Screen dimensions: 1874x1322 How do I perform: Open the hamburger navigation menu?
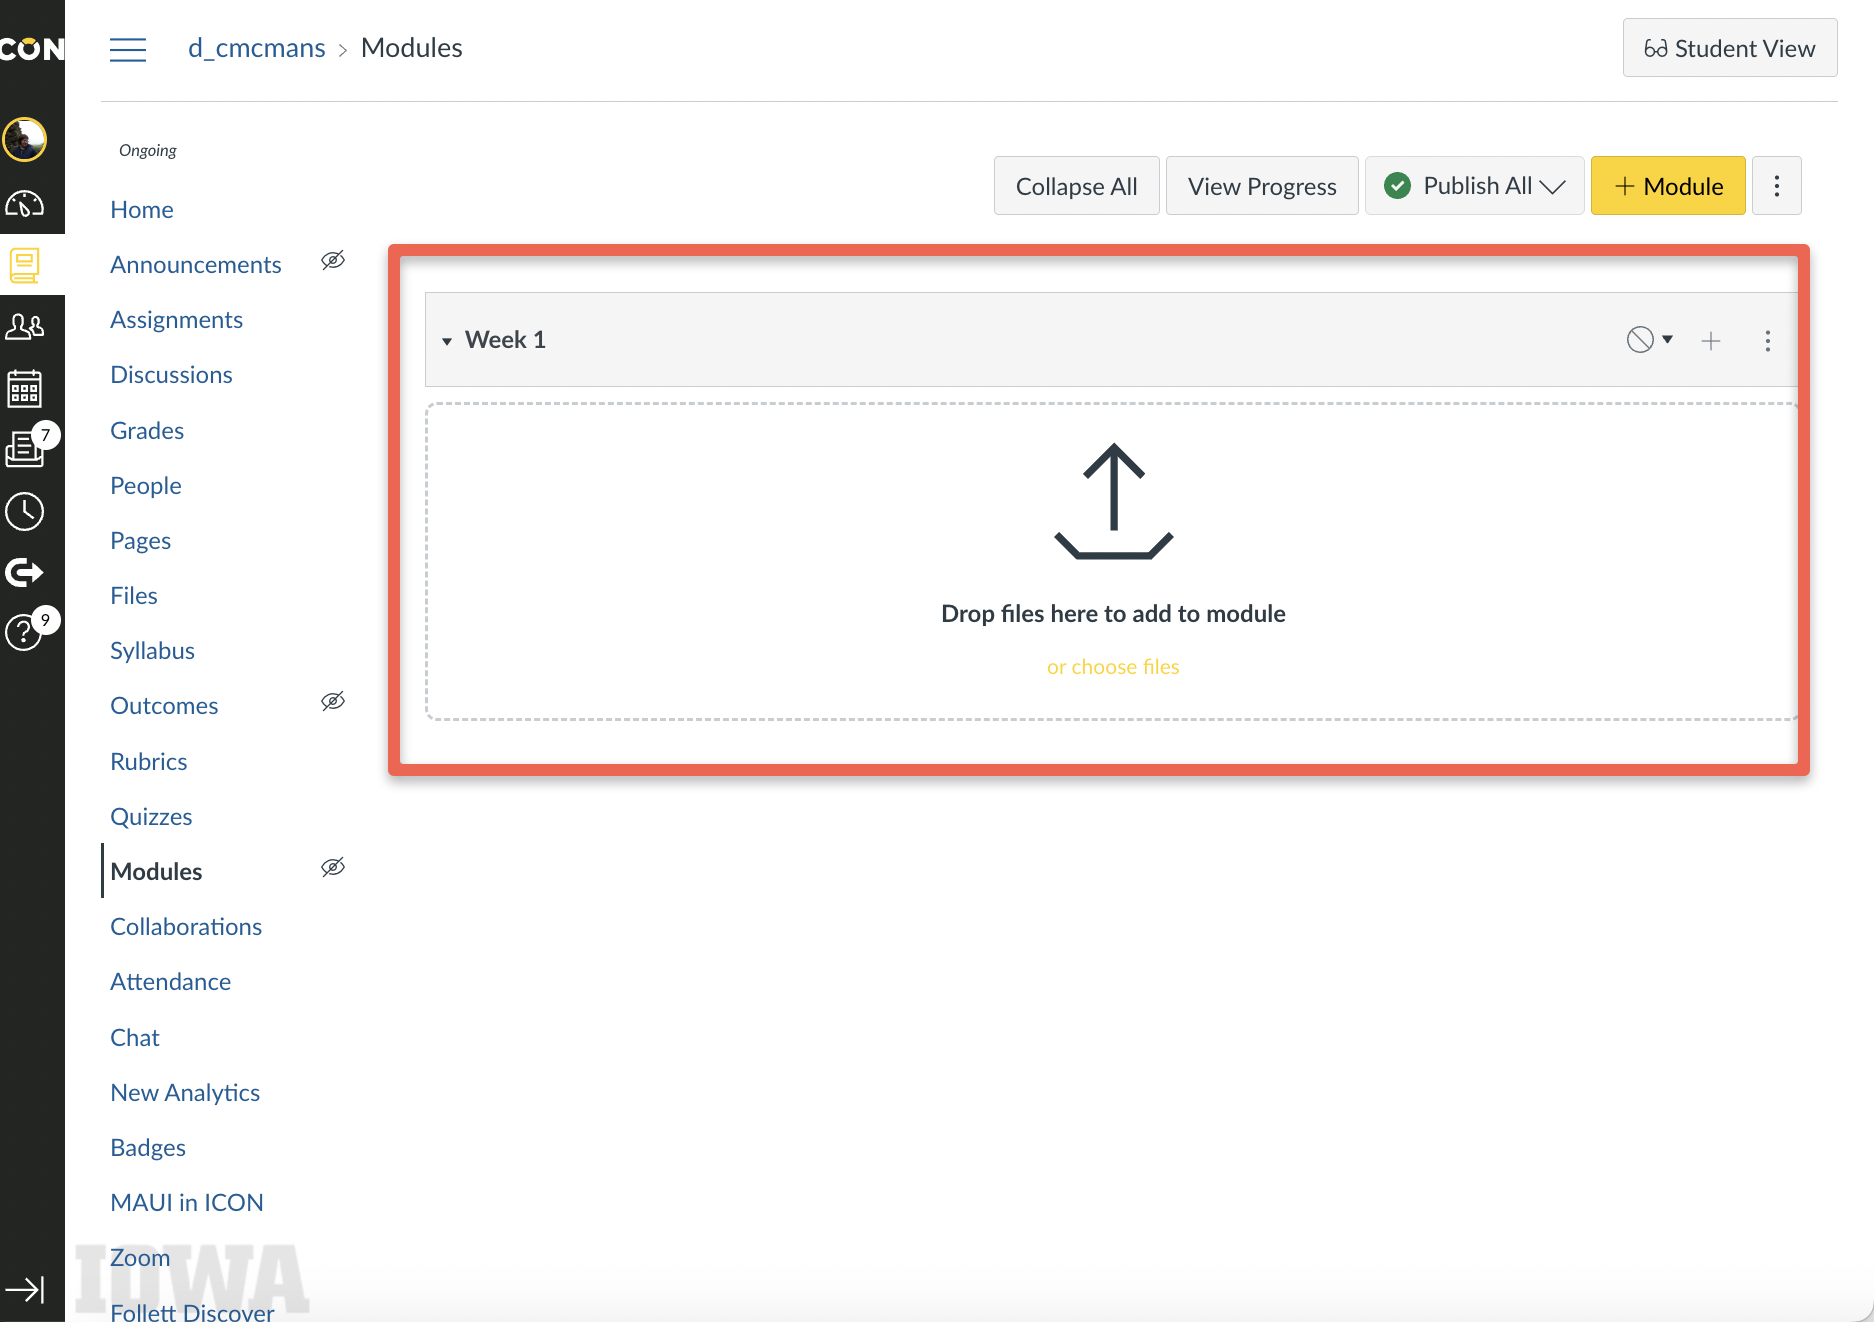(x=128, y=48)
